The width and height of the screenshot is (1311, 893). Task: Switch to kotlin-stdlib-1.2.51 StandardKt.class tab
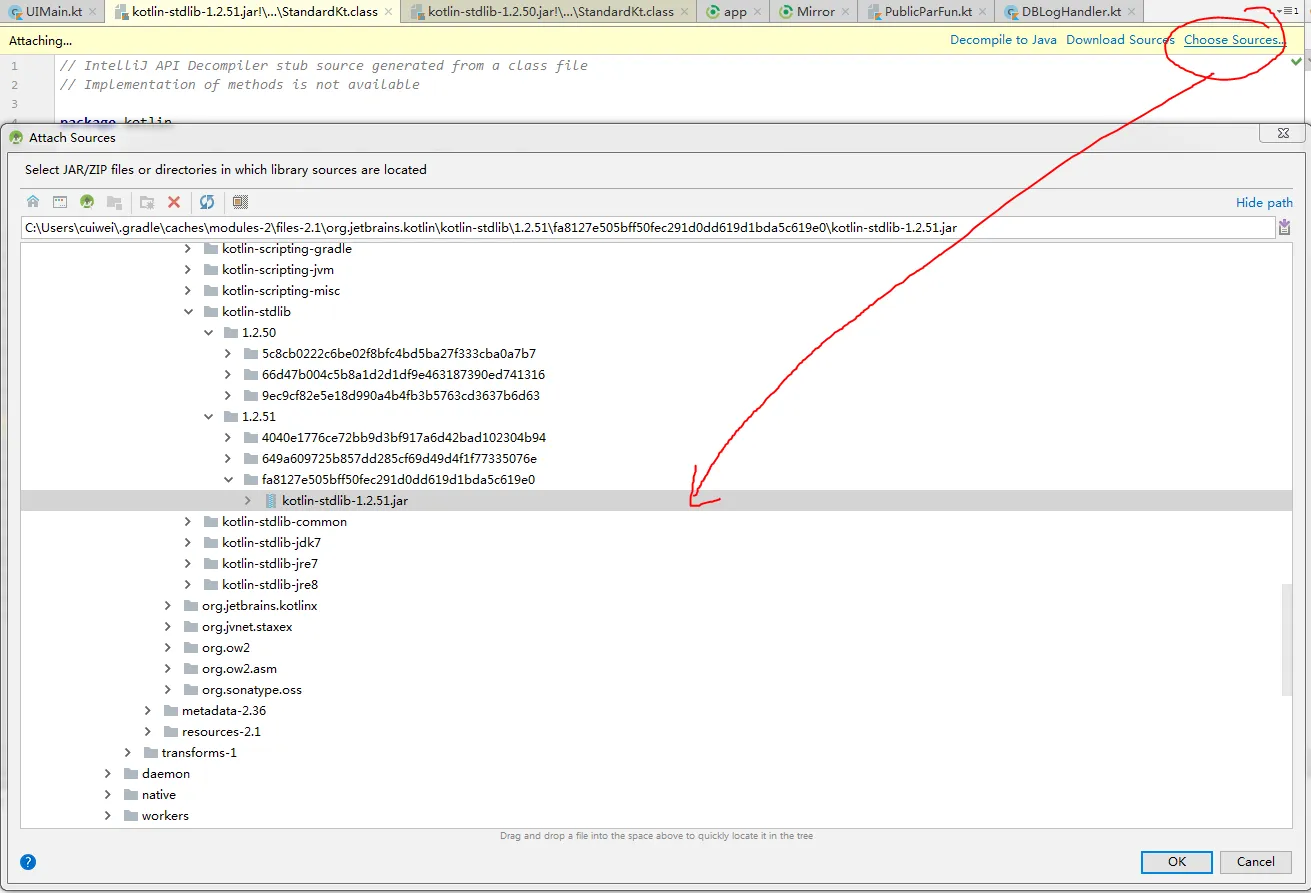254,12
